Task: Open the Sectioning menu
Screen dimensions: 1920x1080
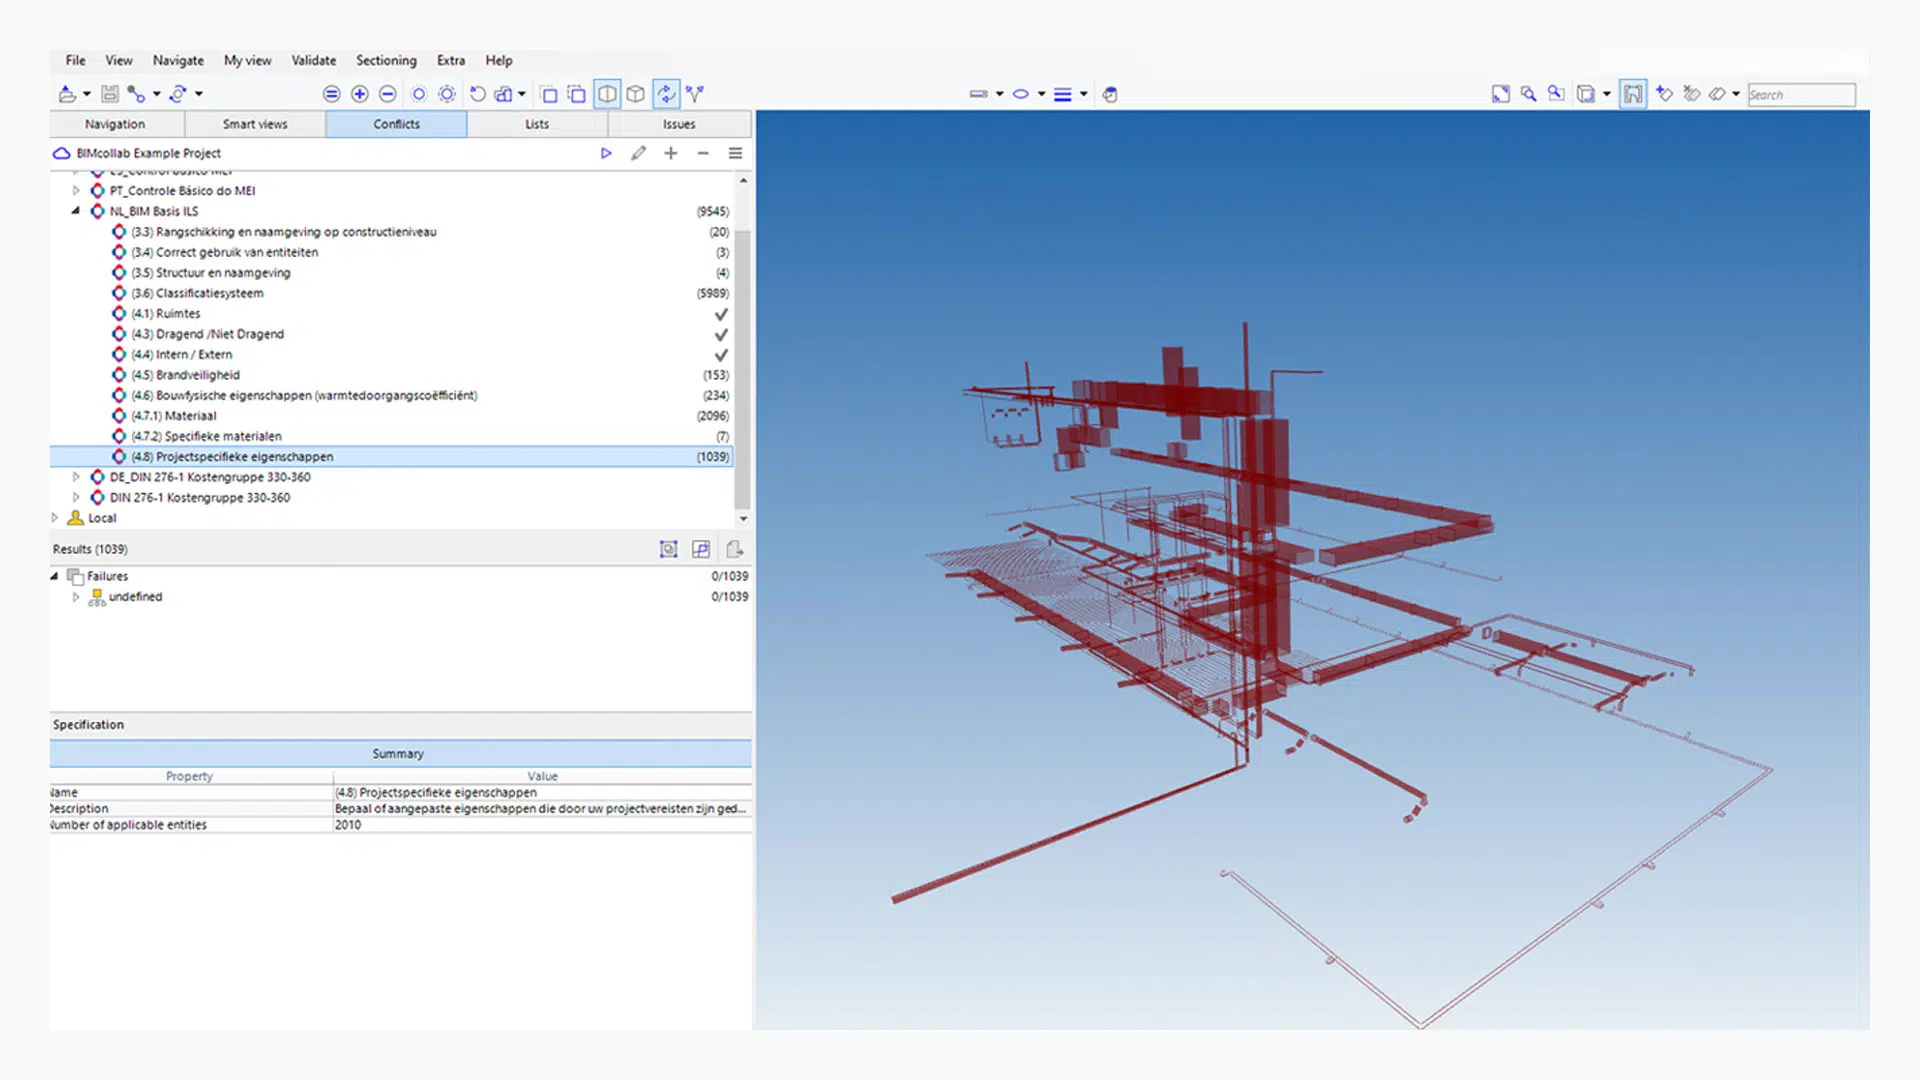Action: (386, 60)
